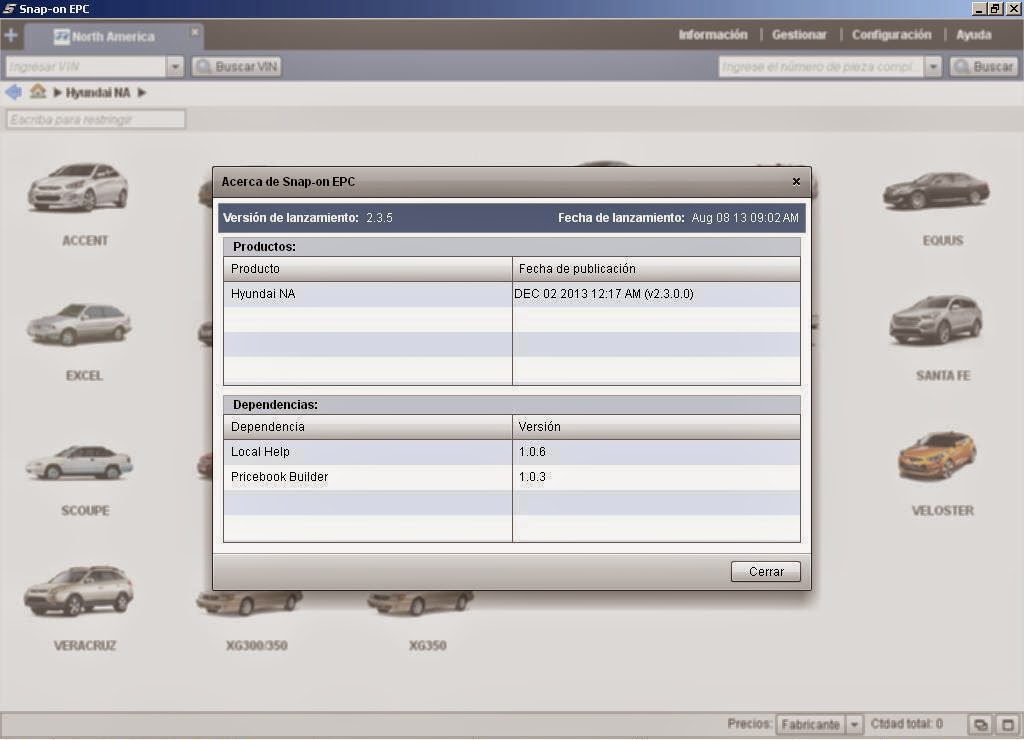The width and height of the screenshot is (1024, 740).
Task: Click the Versión column header
Action: click(656, 426)
